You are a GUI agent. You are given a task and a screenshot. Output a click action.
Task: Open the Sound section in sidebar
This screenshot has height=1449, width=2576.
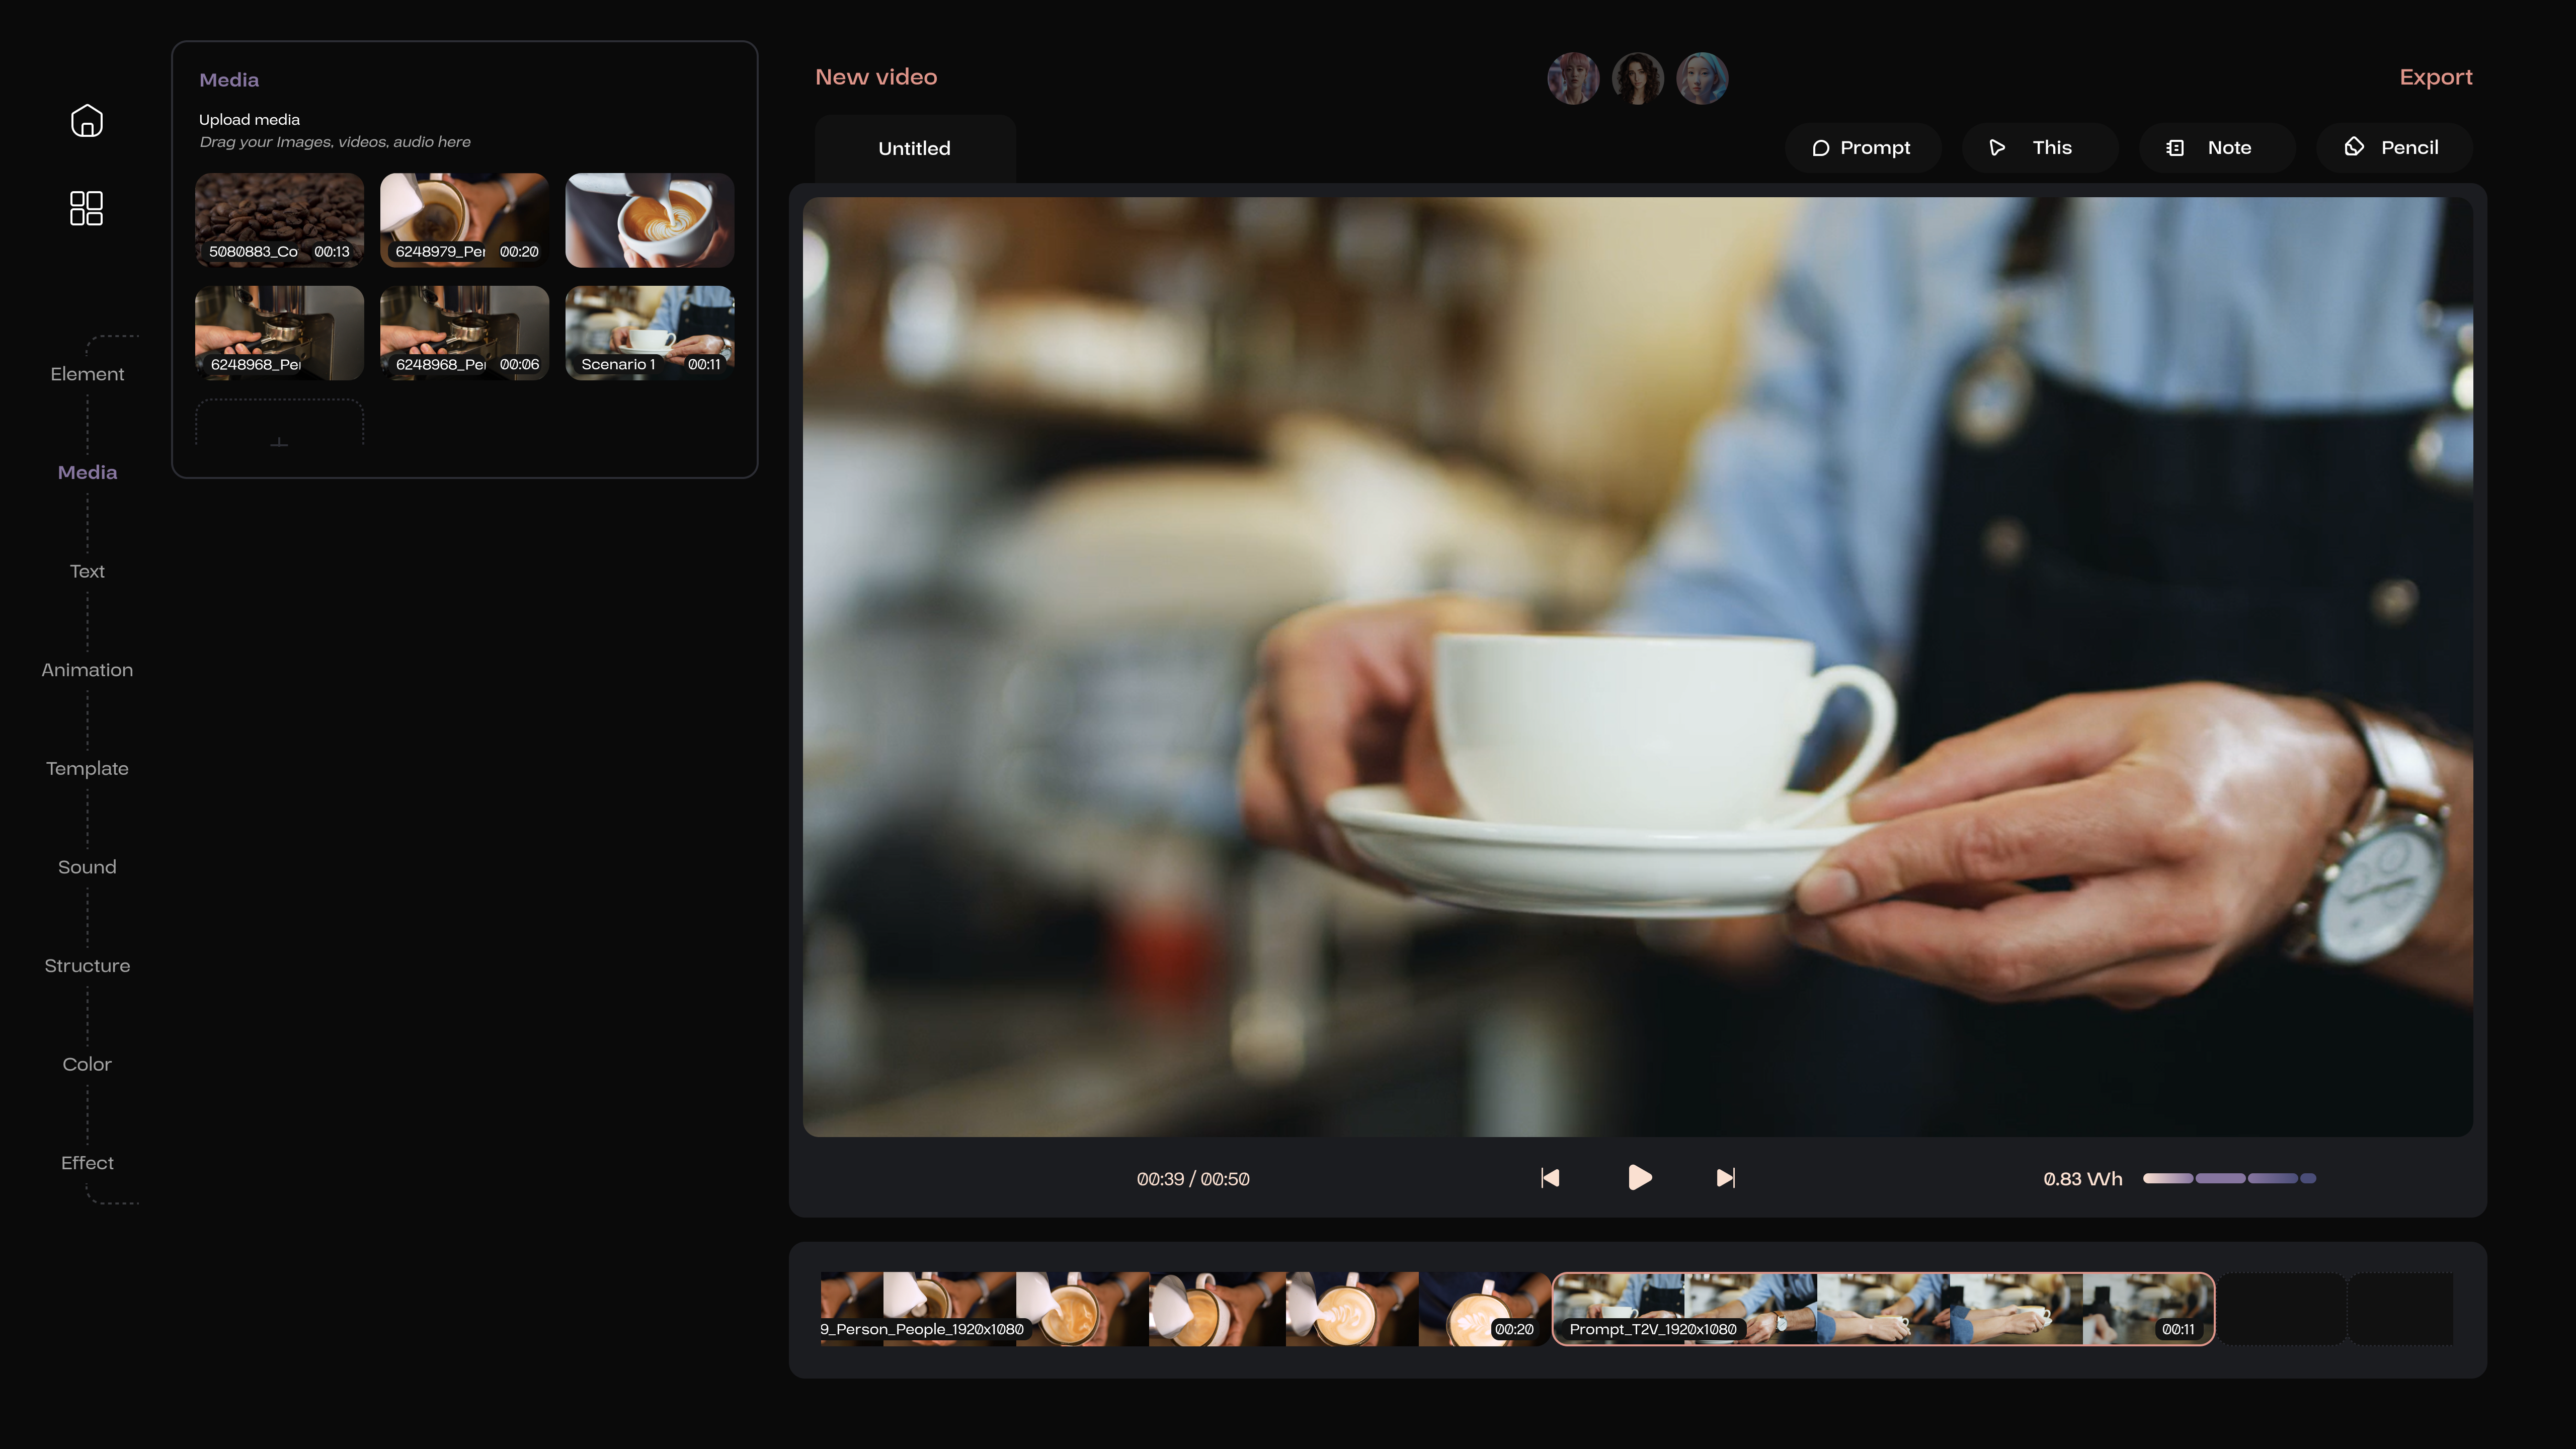[x=87, y=867]
